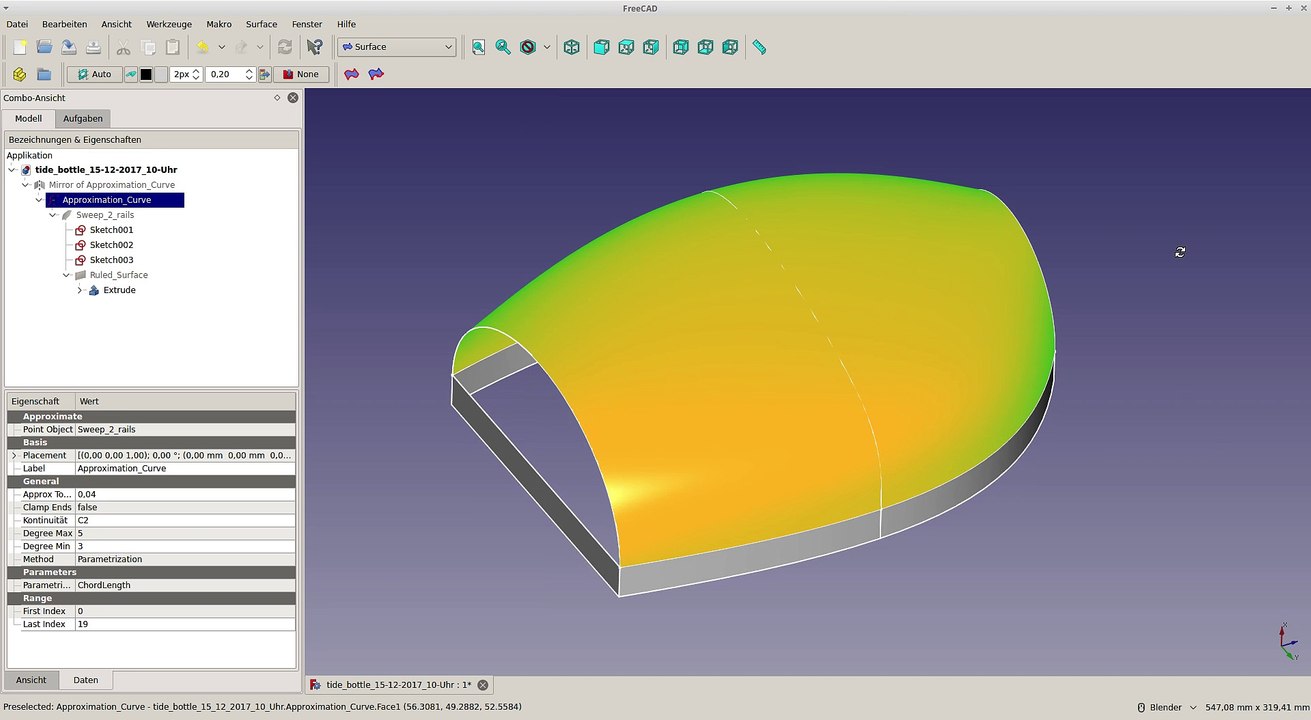Set right view with the cube icon
Screen dimensions: 1311x720
[651, 47]
